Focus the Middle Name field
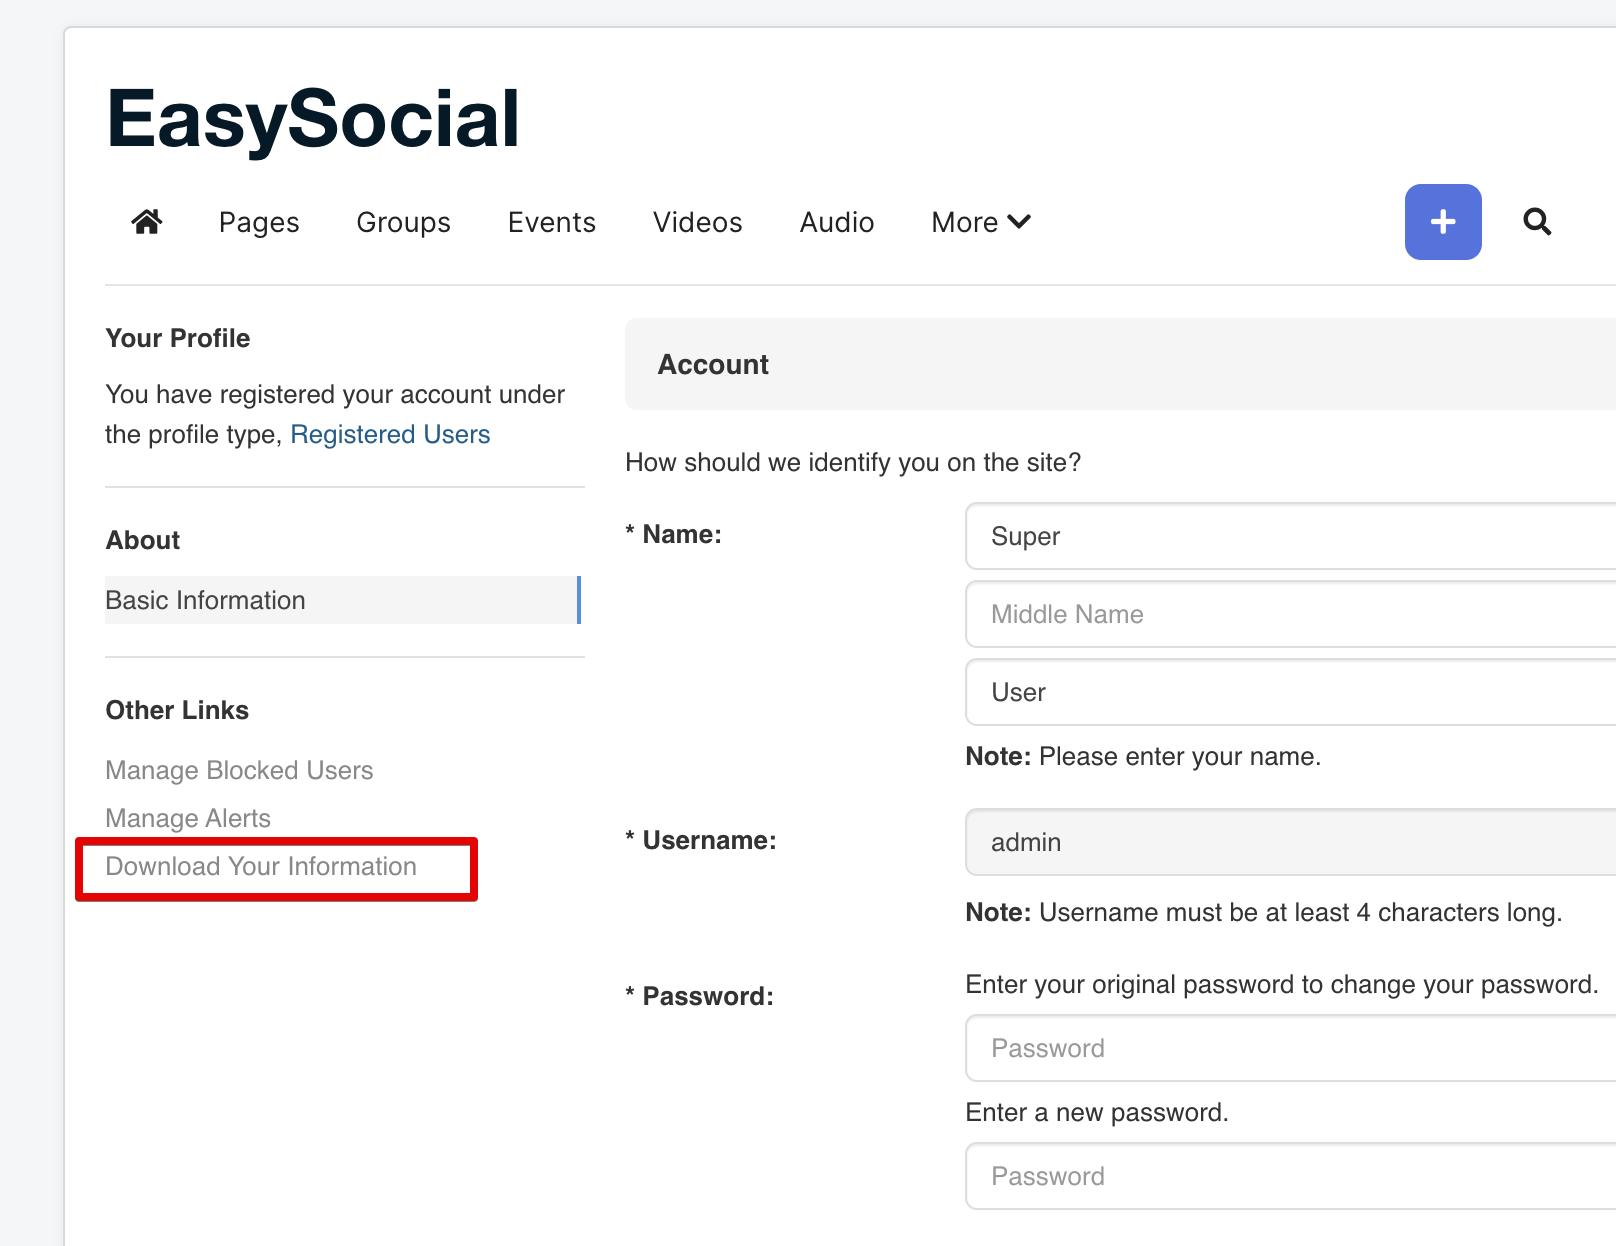Image resolution: width=1616 pixels, height=1246 pixels. [x=1290, y=614]
